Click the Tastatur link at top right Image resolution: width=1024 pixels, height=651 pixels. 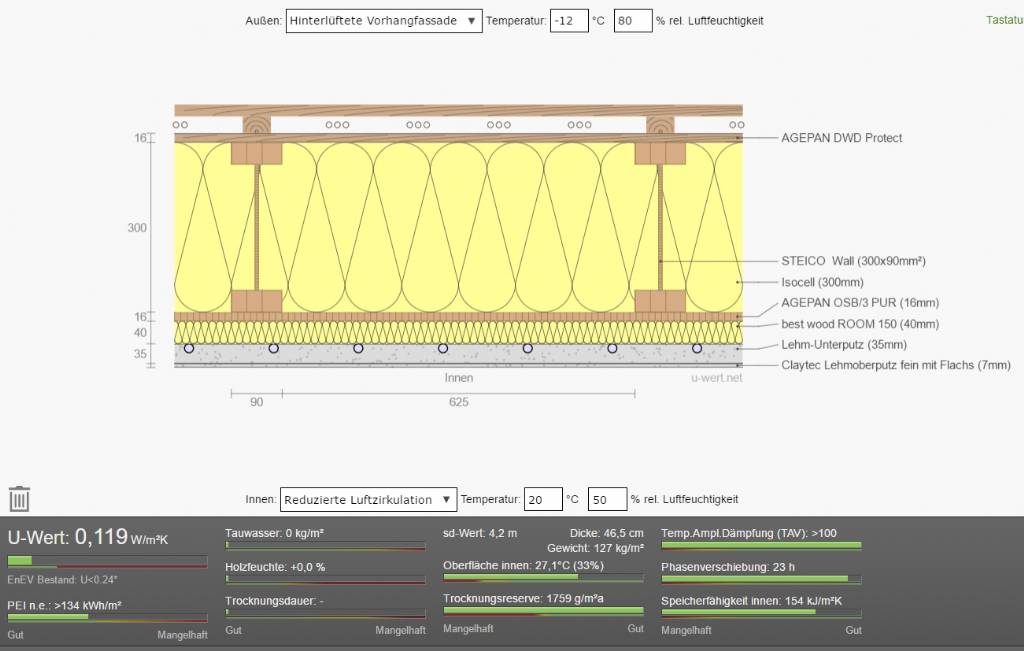coord(1003,20)
